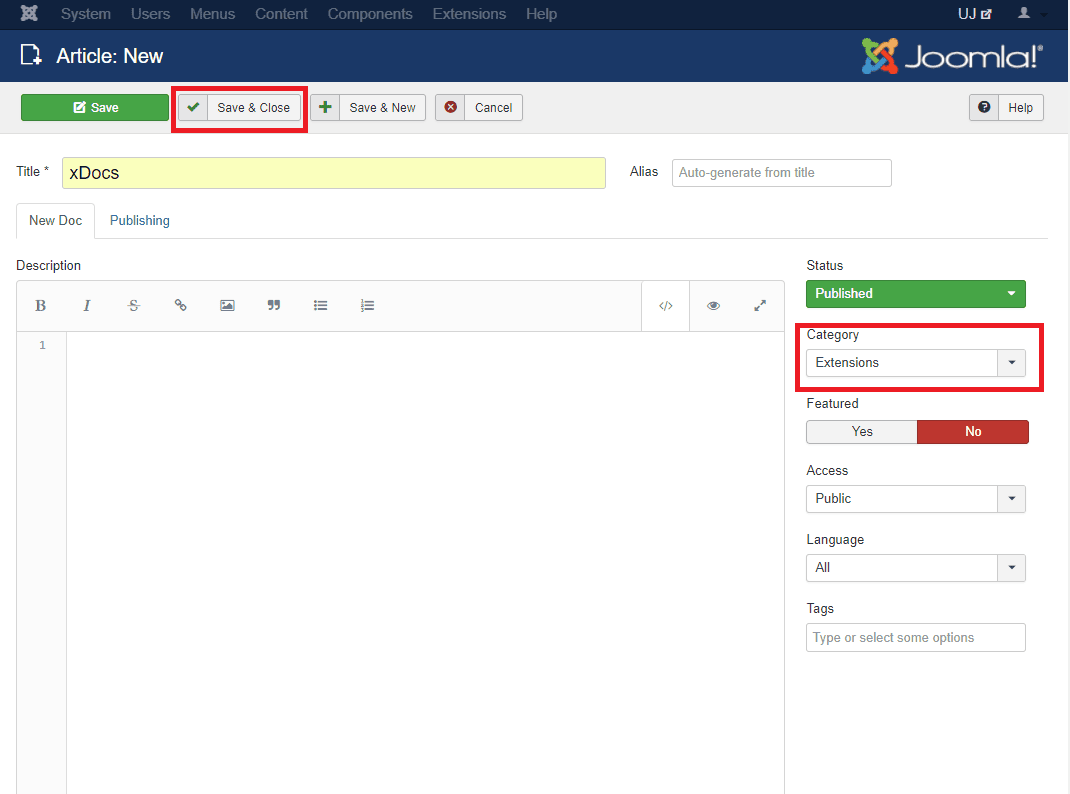This screenshot has height=794, width=1070.
Task: Click the insert image icon
Action: click(x=227, y=306)
